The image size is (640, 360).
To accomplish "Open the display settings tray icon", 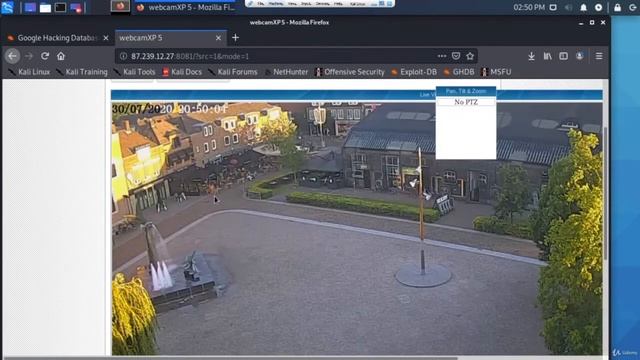I will pos(553,7).
